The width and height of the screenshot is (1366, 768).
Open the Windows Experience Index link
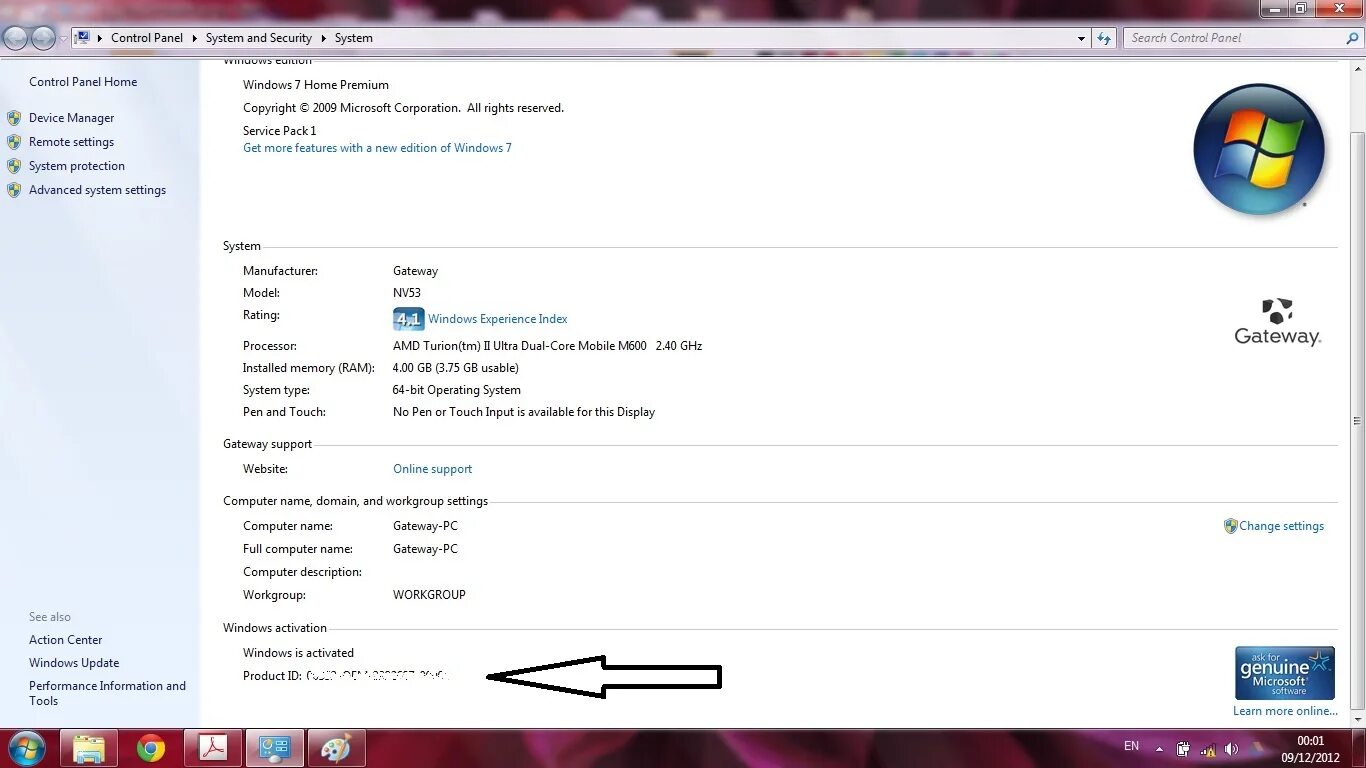(x=498, y=319)
